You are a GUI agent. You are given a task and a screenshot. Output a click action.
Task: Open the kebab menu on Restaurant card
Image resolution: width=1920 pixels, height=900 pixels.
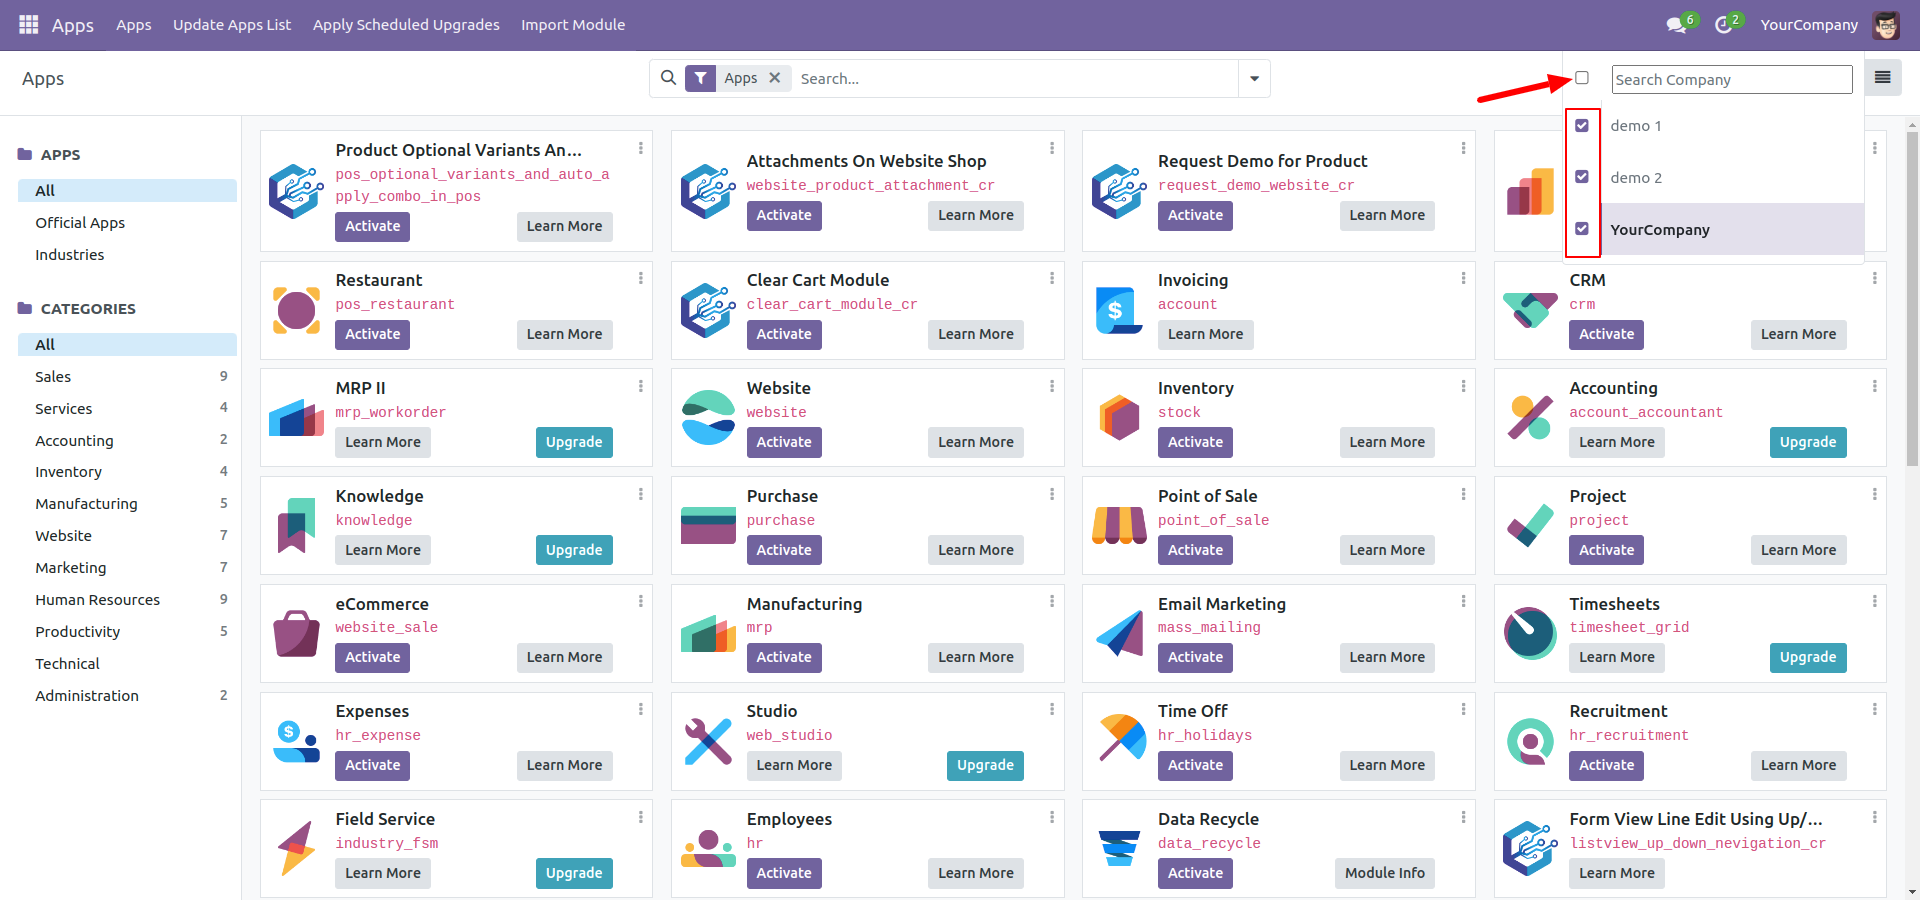pyautogui.click(x=641, y=278)
